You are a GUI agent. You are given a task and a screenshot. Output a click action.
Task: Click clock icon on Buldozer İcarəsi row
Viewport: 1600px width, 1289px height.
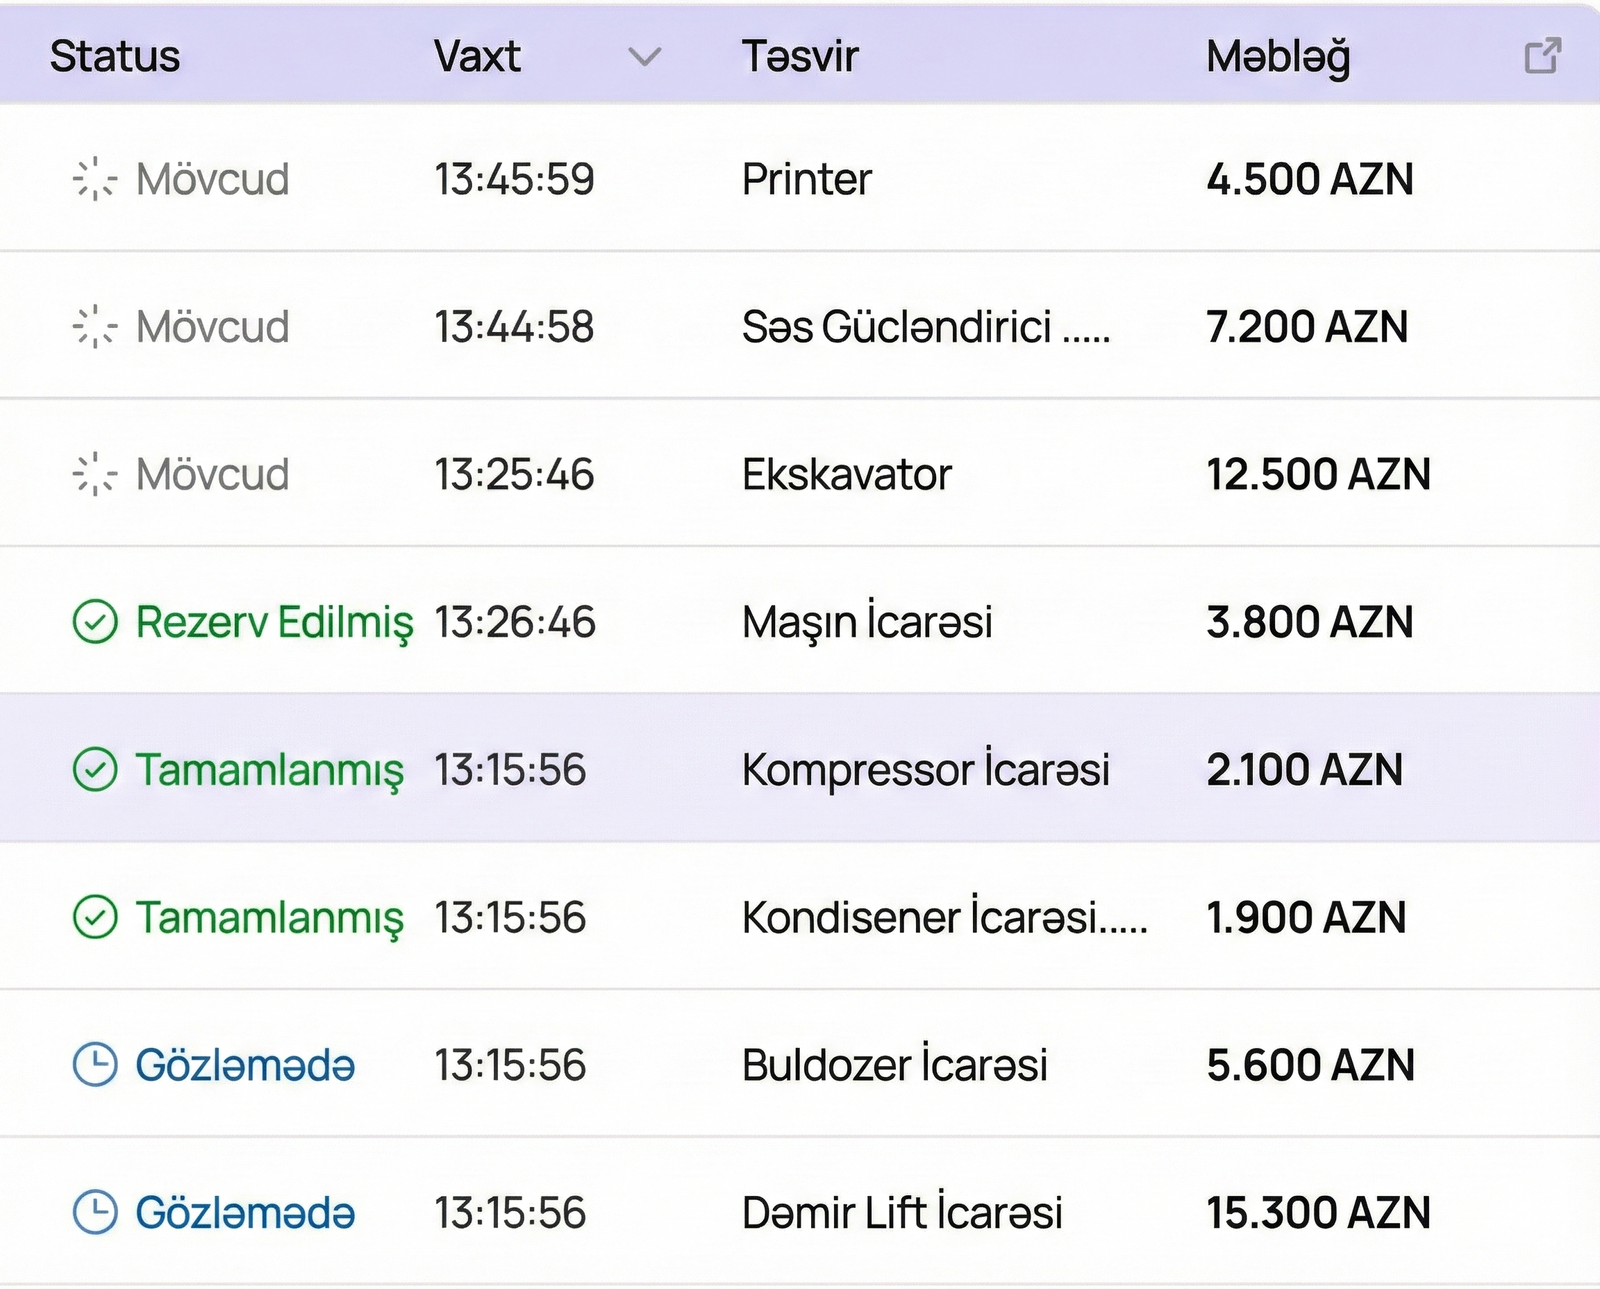click(95, 1065)
